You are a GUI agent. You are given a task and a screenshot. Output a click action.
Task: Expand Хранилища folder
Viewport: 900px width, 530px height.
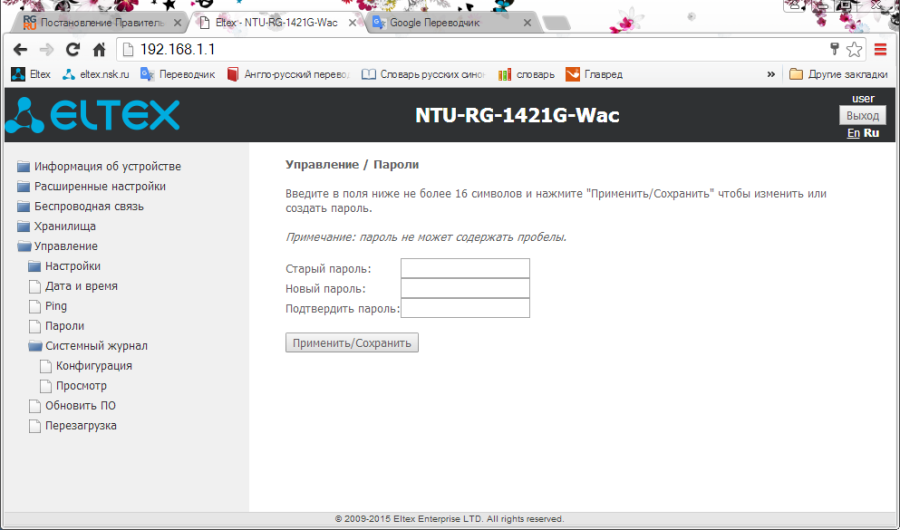coord(56,226)
